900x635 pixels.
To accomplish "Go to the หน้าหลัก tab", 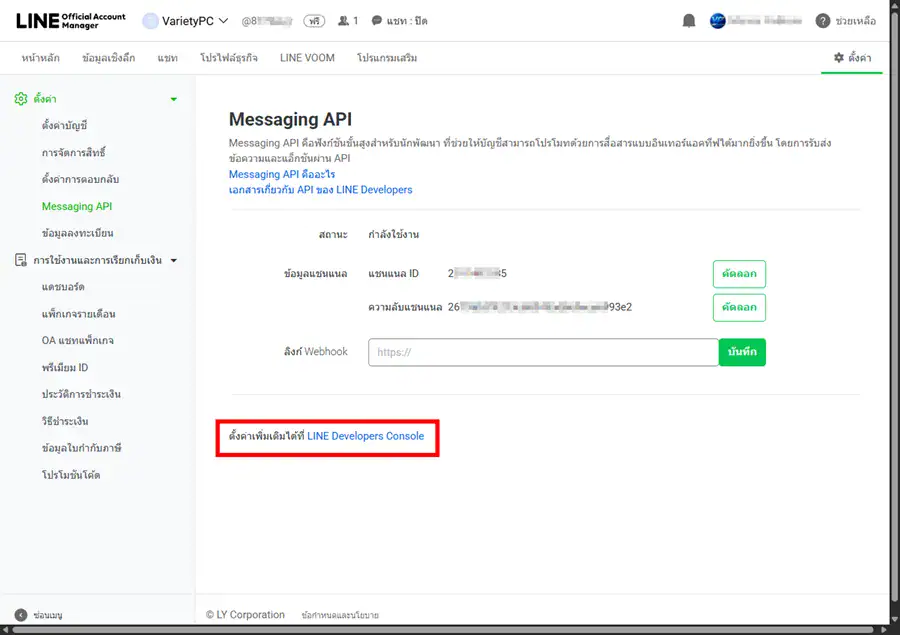I will [41, 58].
